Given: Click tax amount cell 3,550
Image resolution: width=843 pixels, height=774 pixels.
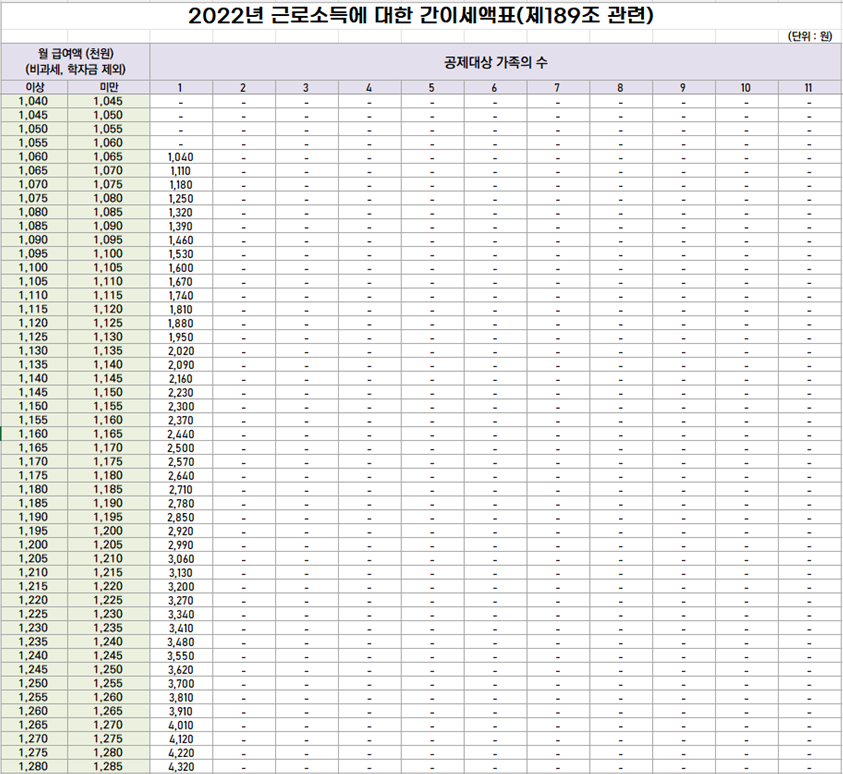Looking at the screenshot, I should 181,656.
